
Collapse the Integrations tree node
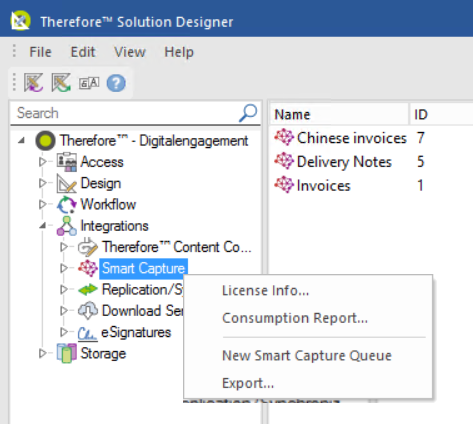(42, 226)
